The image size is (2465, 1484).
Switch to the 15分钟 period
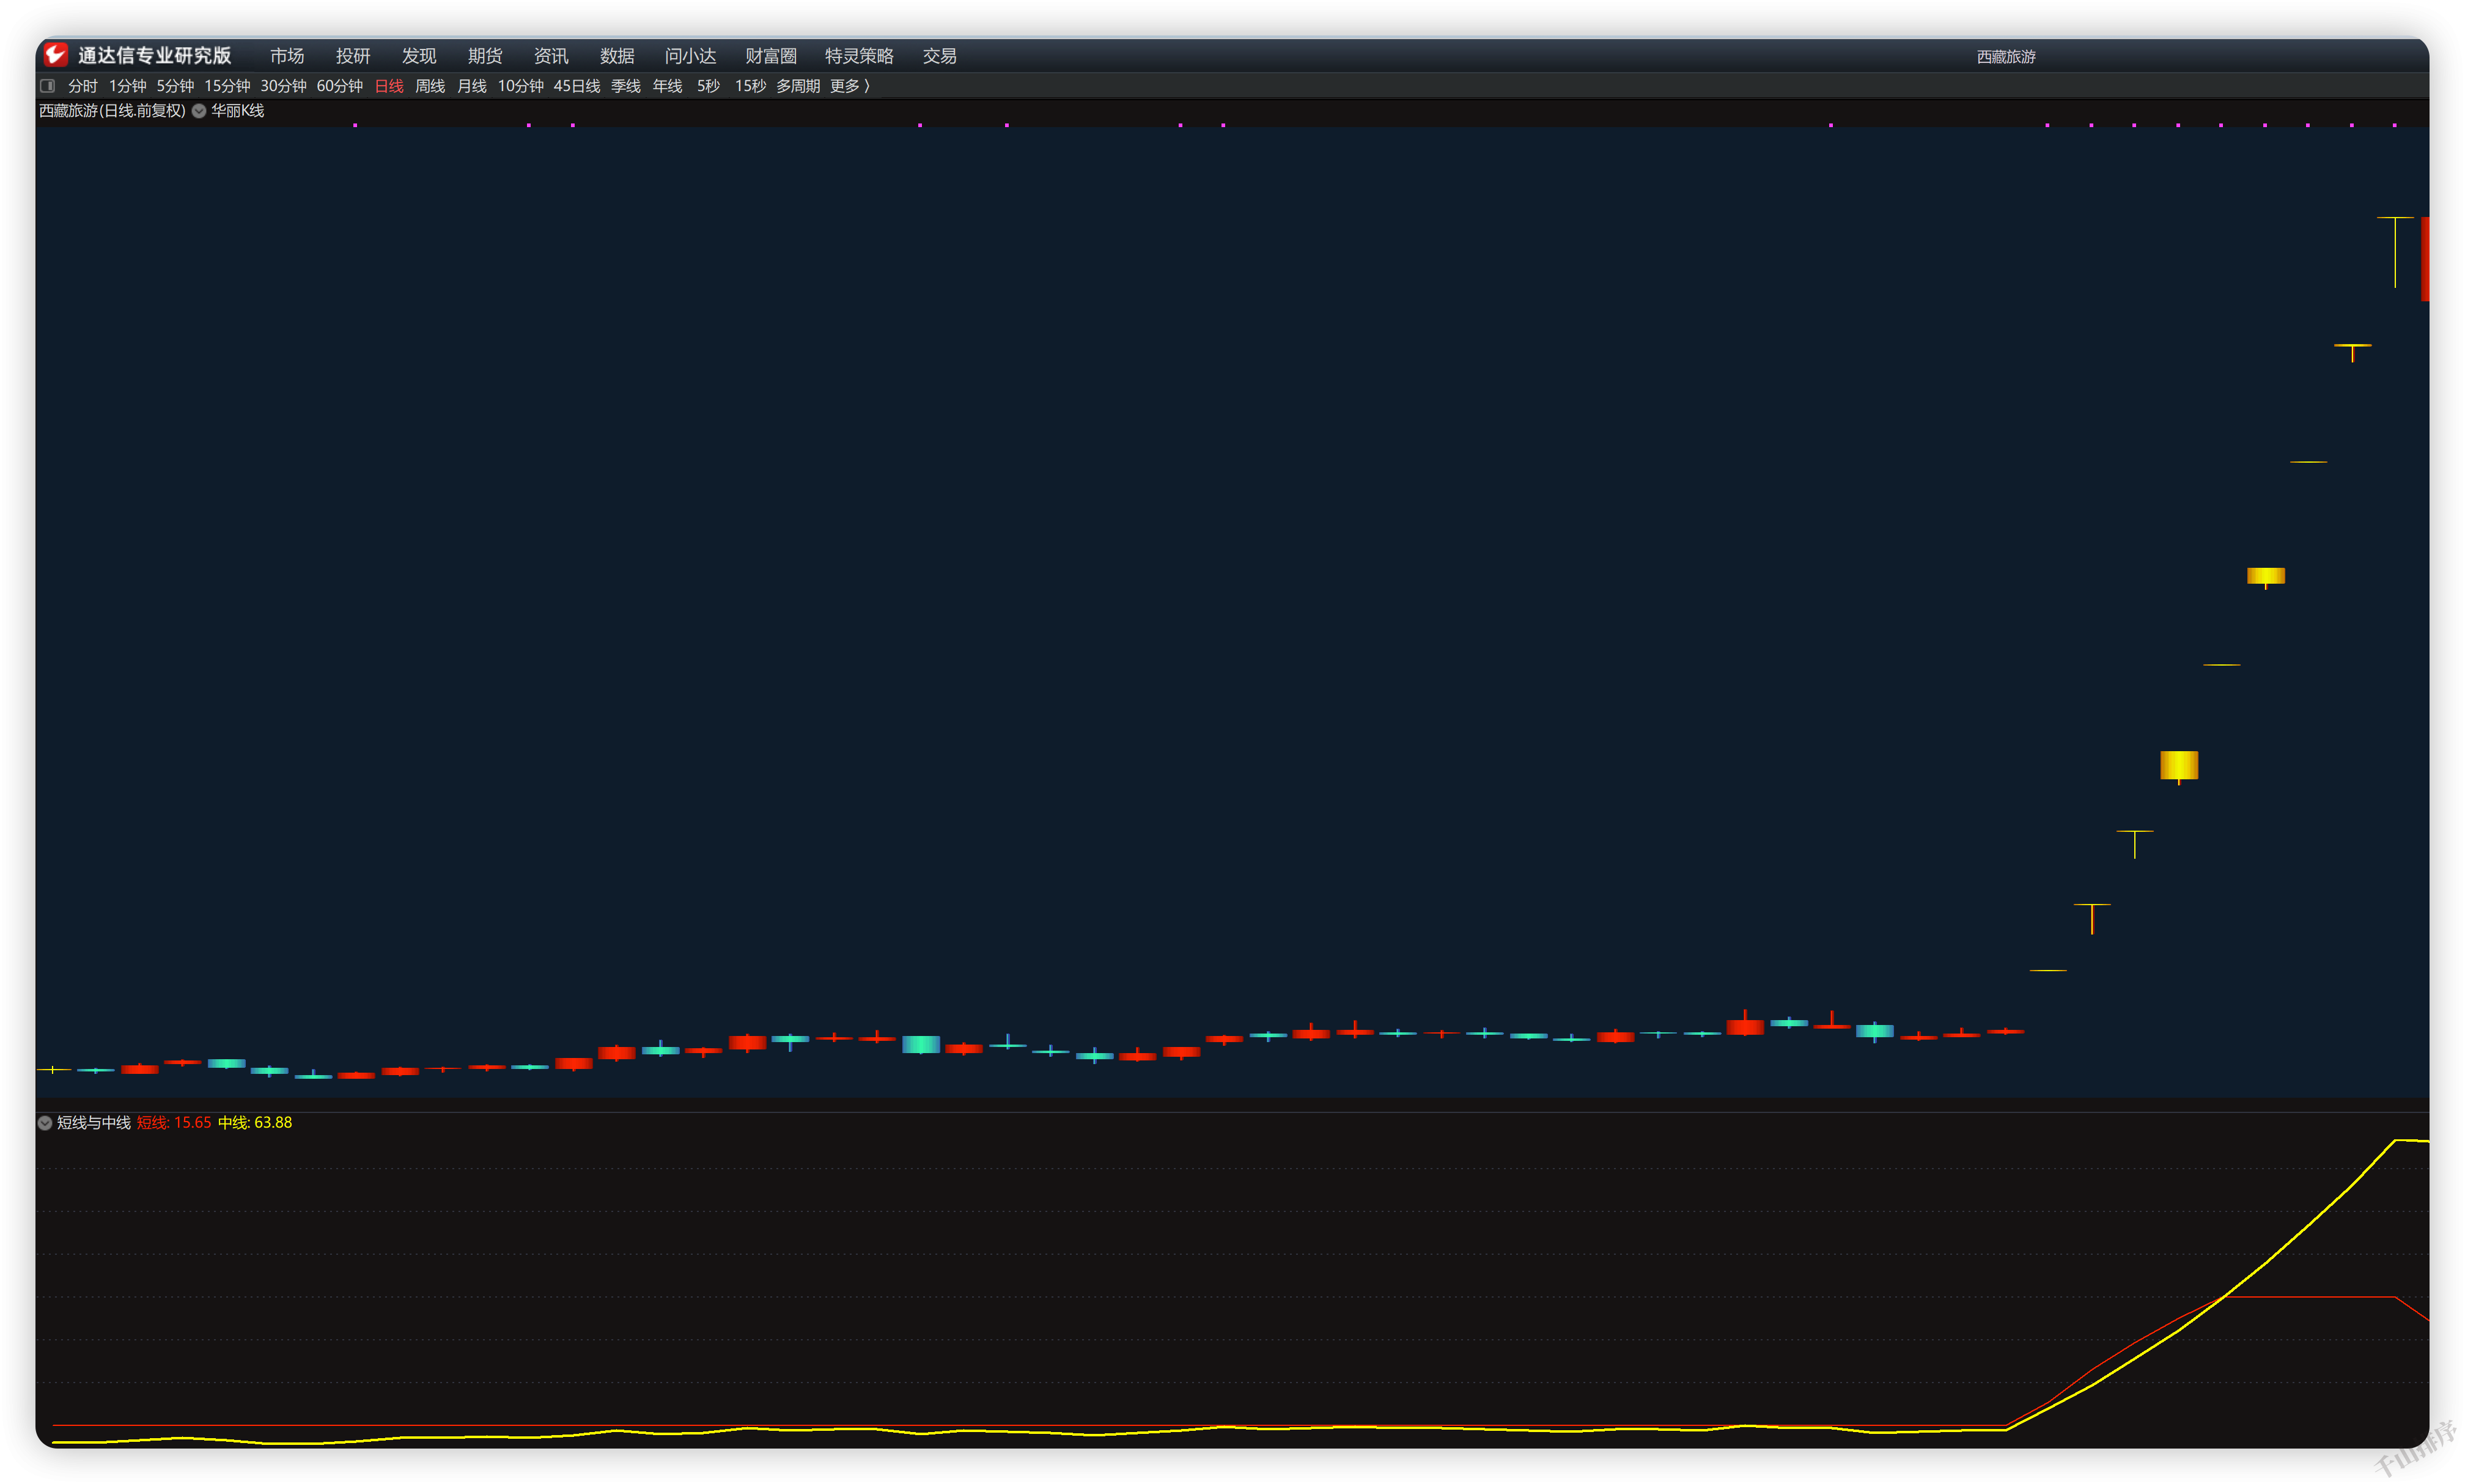tap(227, 86)
